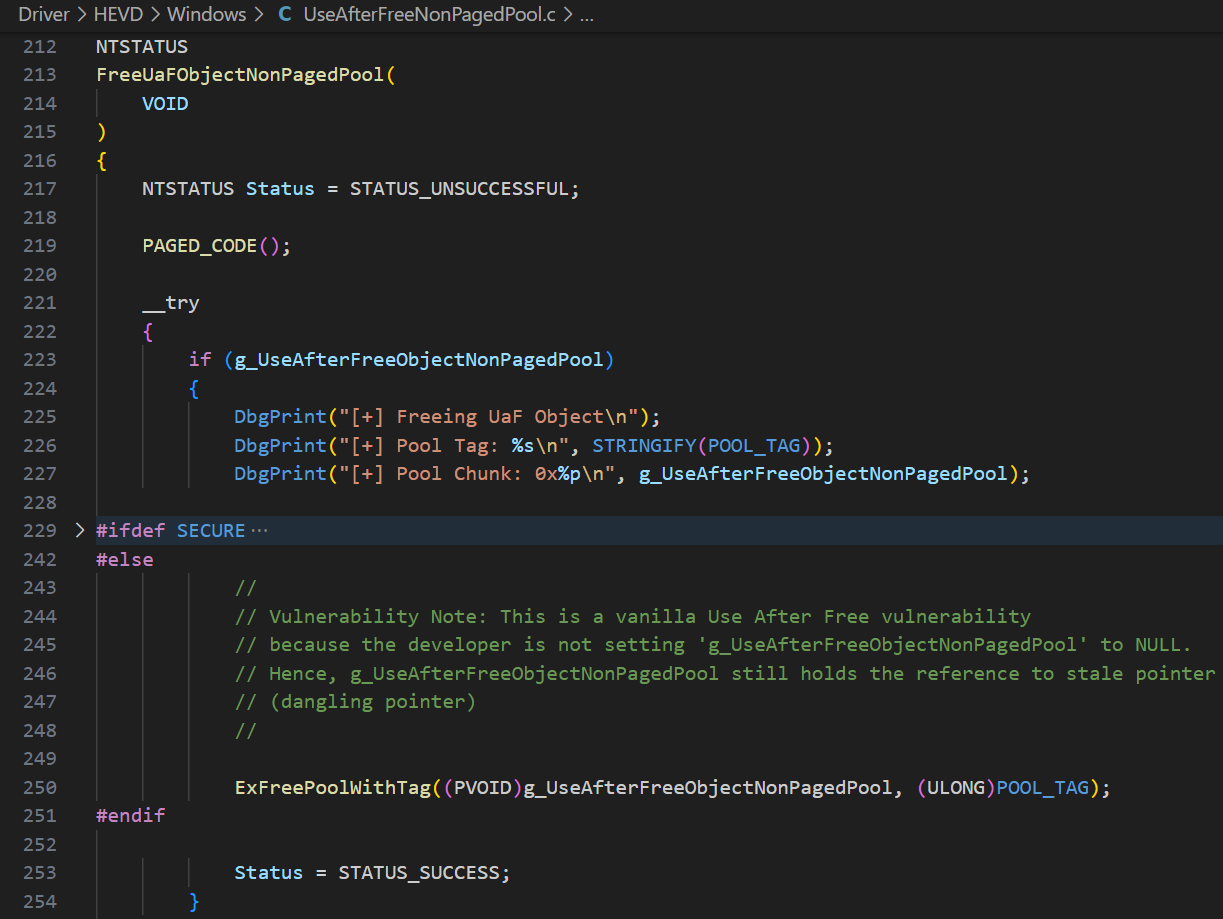Click the VOID parameter on line 214
Screen dimensions: 1223x919
[165, 103]
